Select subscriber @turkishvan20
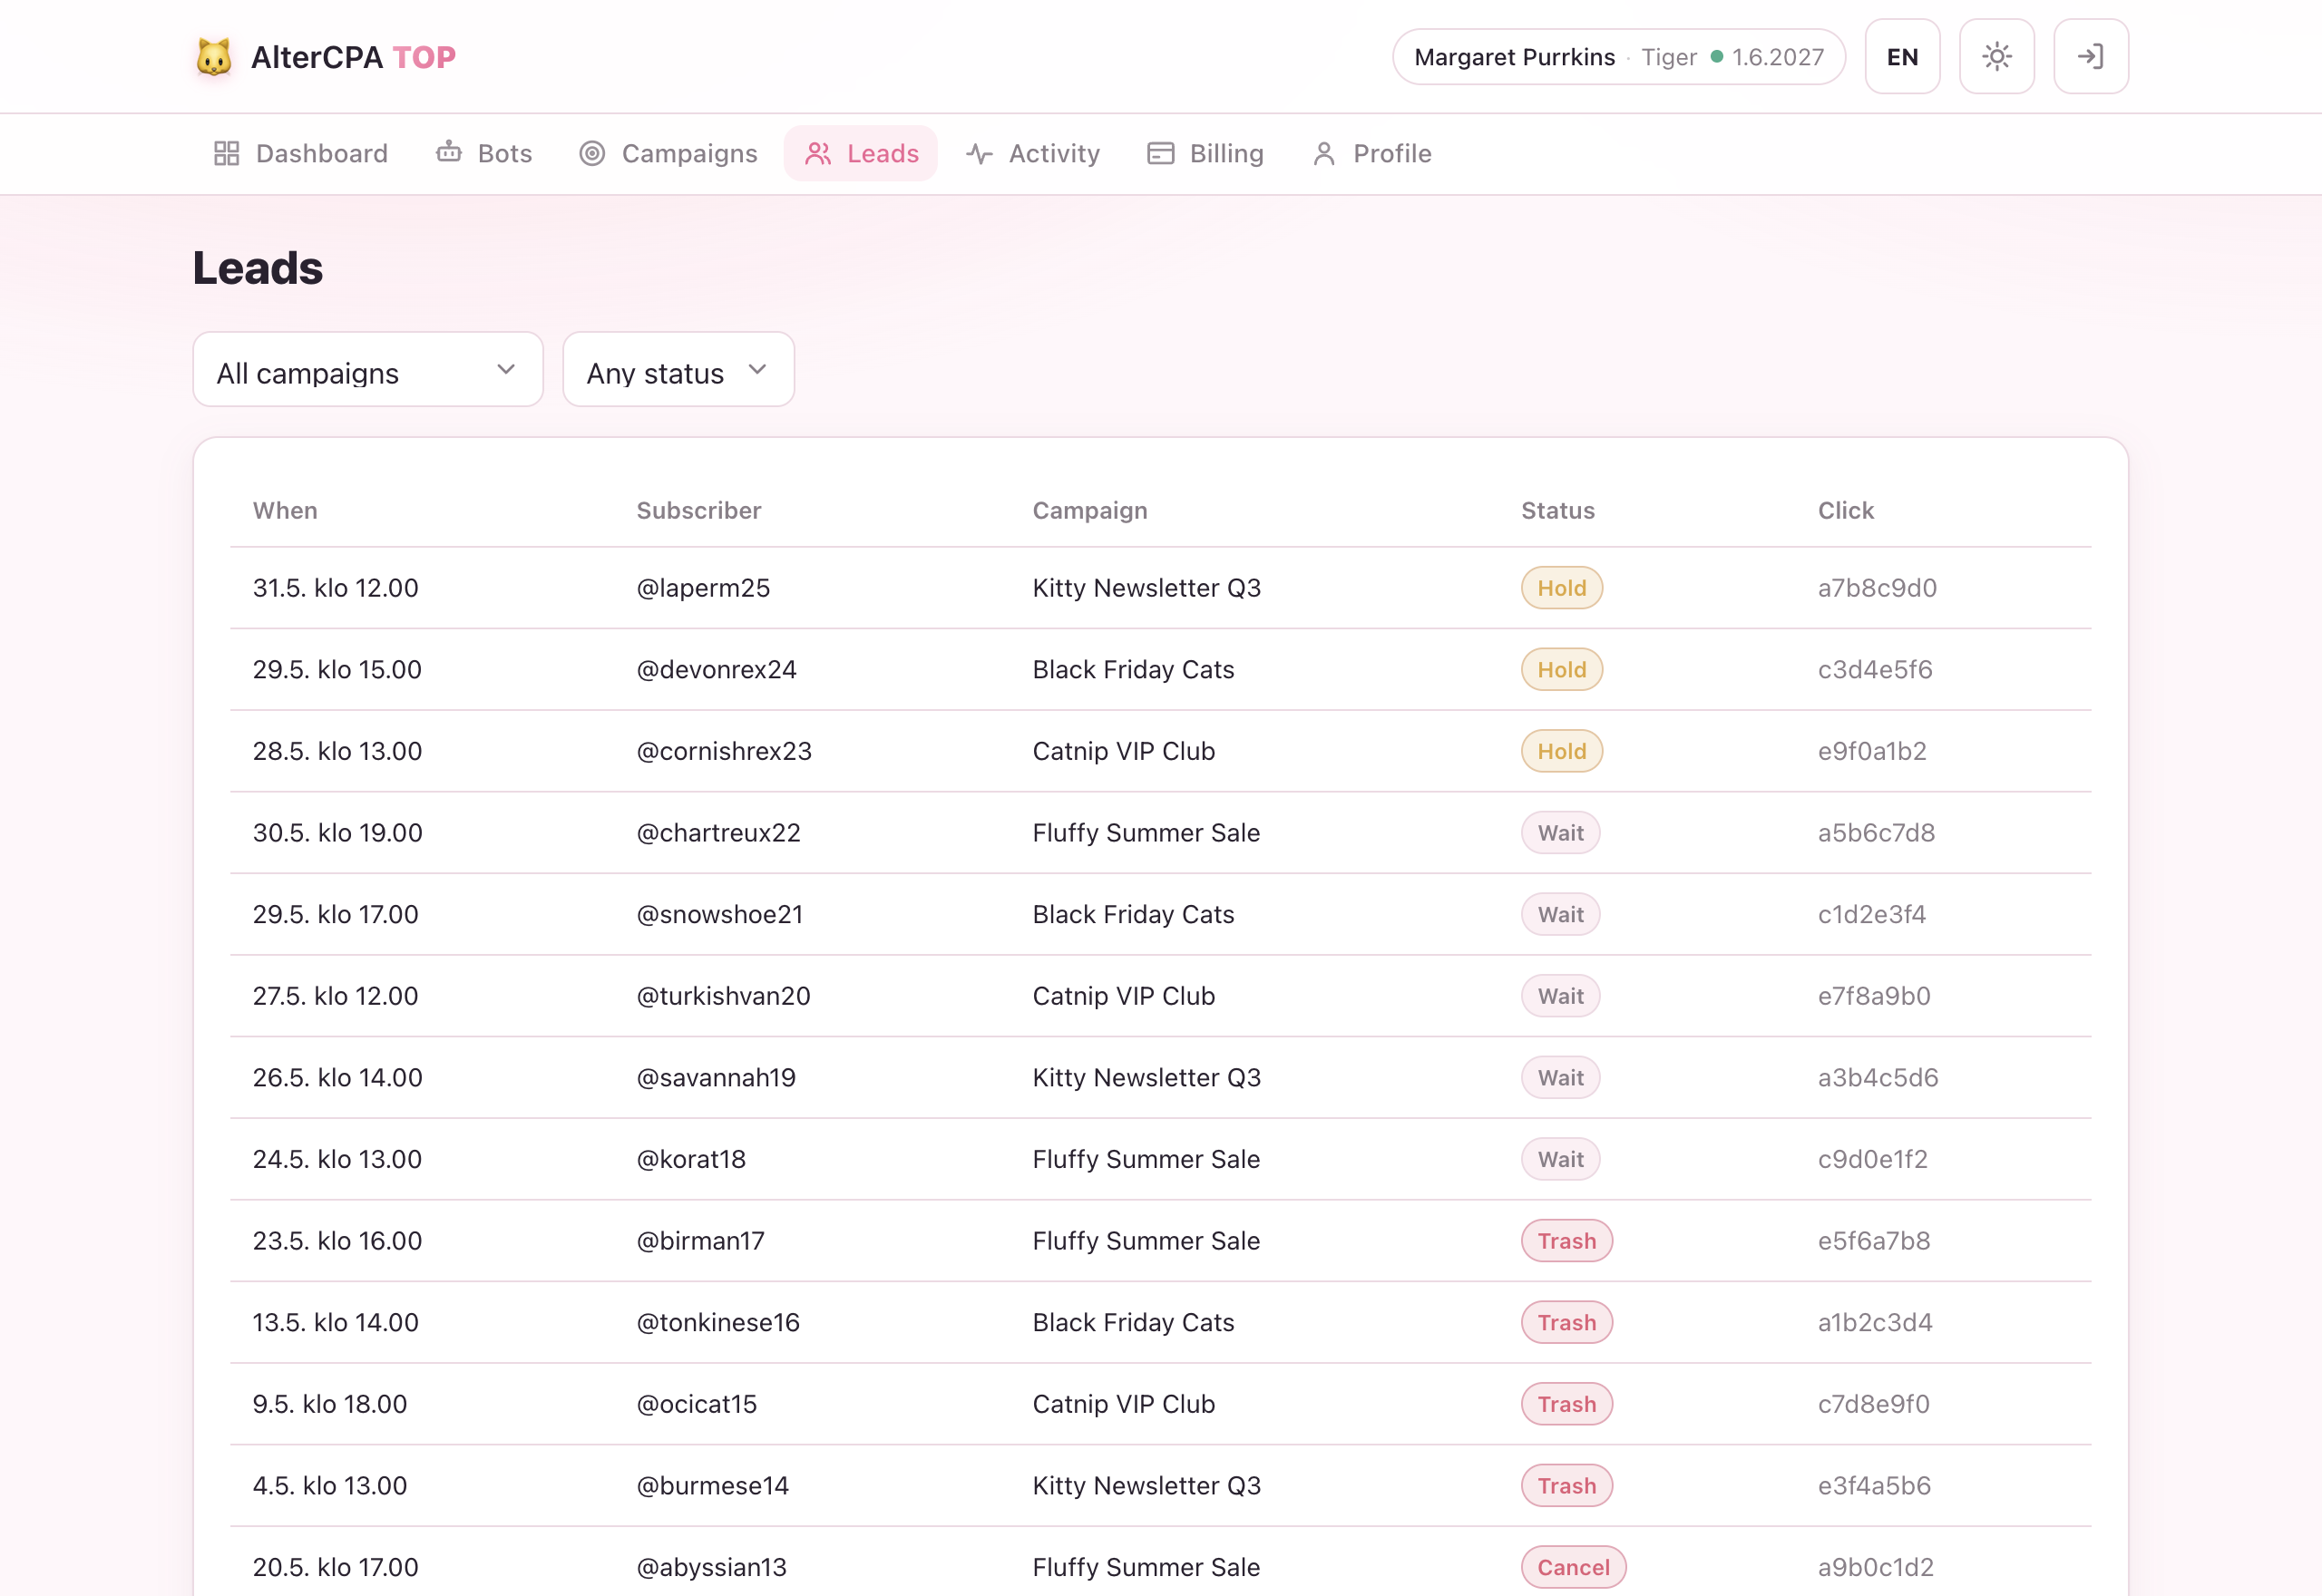2322x1596 pixels. coord(723,996)
